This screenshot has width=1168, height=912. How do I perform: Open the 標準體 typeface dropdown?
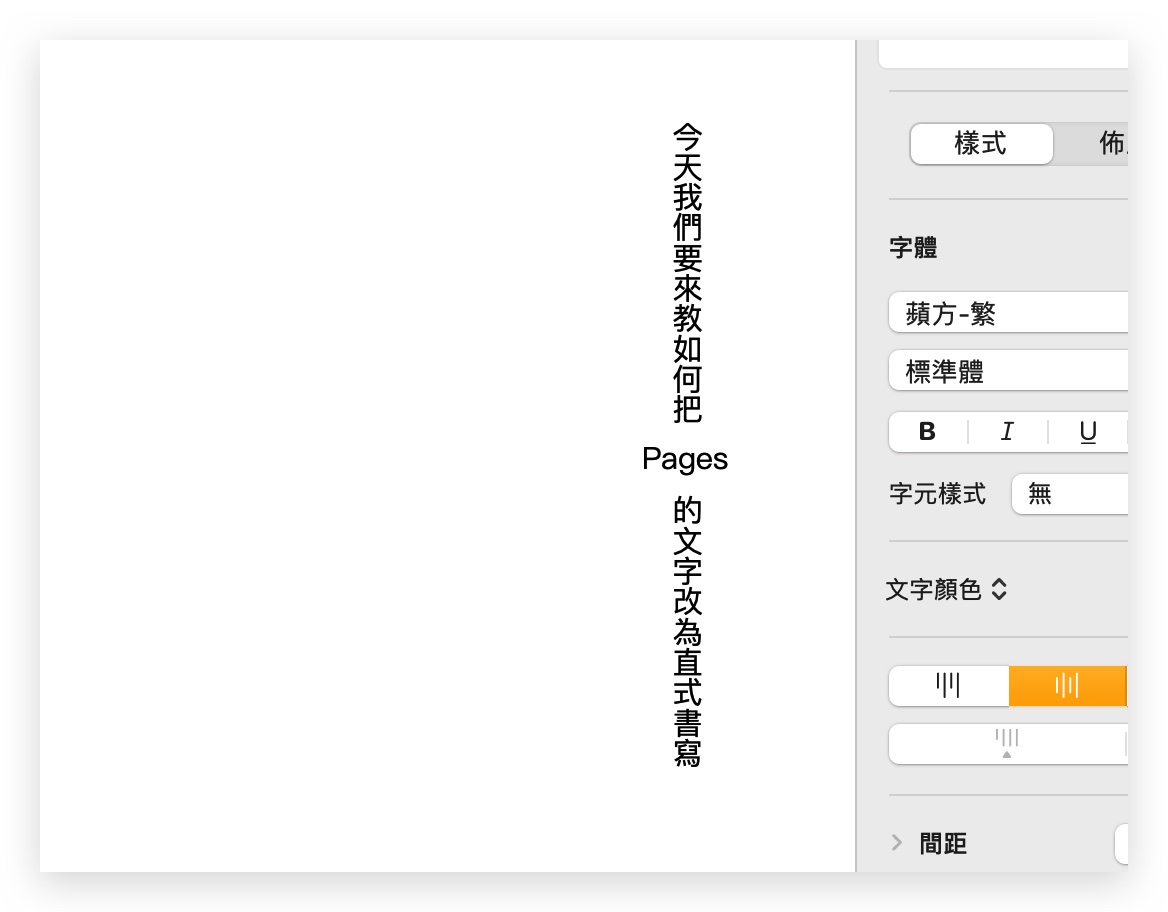[x=1009, y=370]
